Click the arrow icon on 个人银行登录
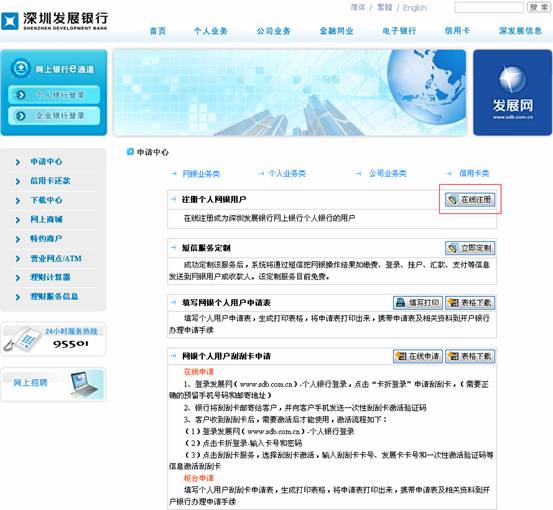553x510 pixels. 20,95
